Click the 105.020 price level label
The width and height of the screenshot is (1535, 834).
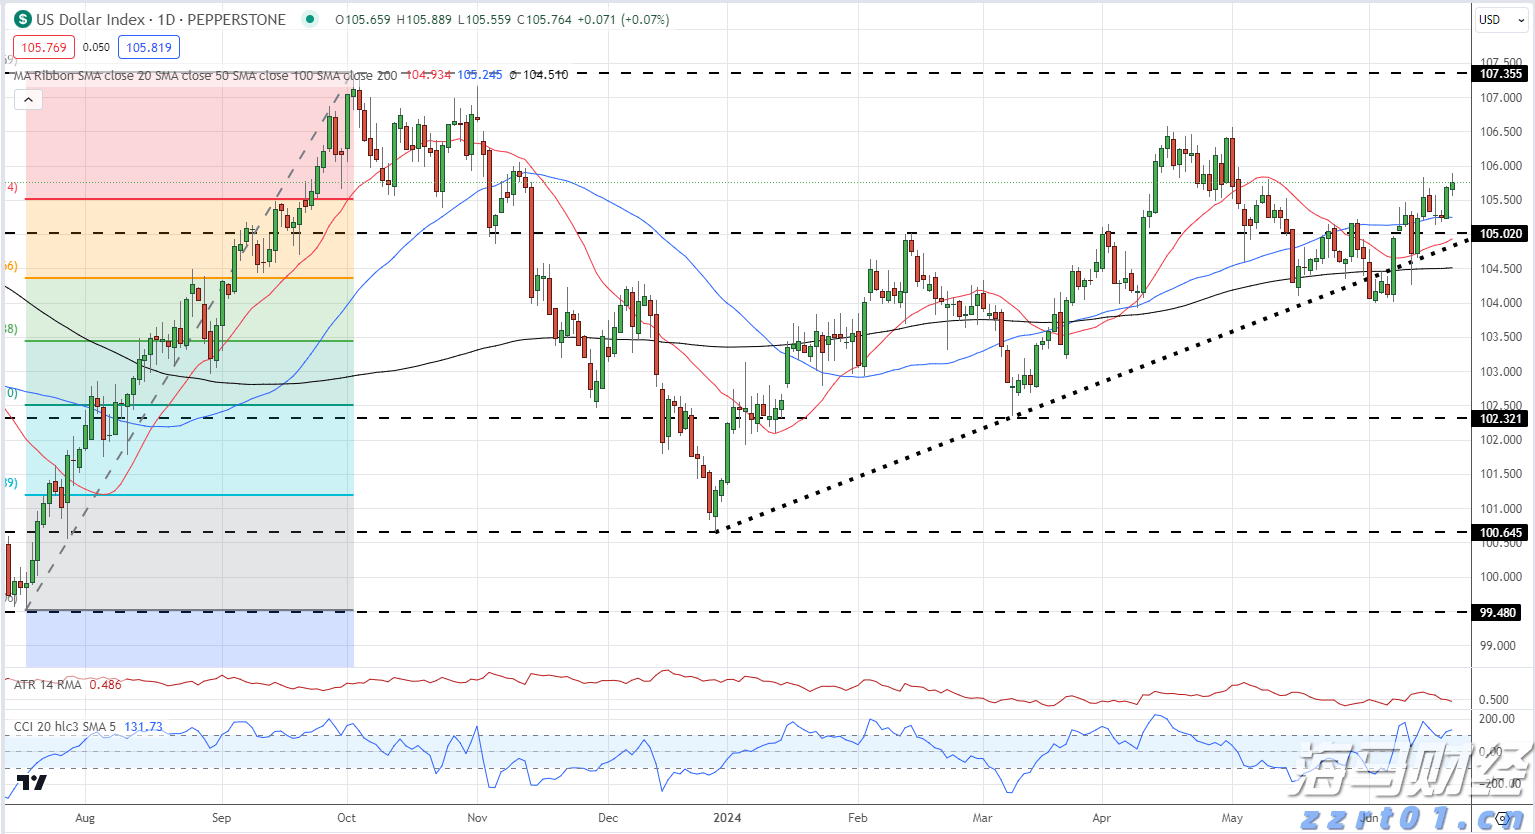pyautogui.click(x=1500, y=234)
